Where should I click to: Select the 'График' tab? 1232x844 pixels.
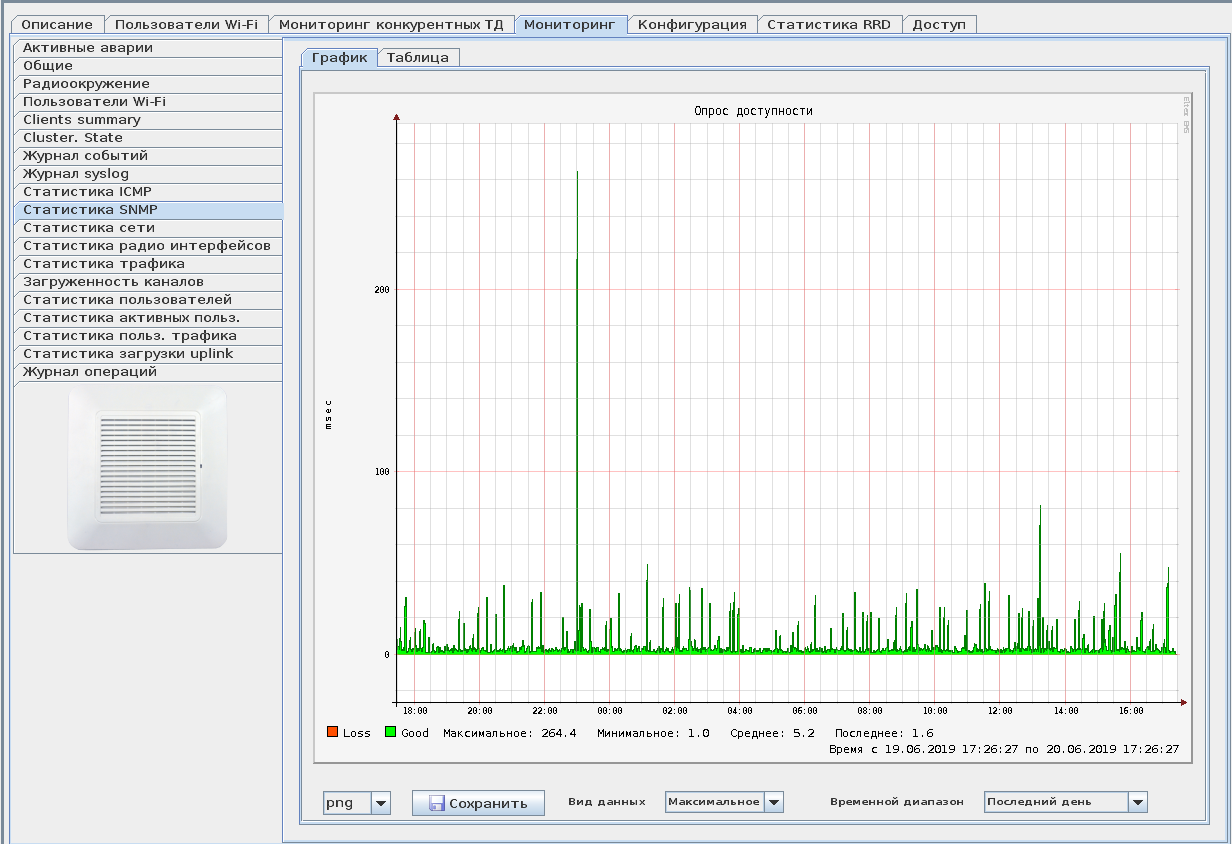[340, 58]
